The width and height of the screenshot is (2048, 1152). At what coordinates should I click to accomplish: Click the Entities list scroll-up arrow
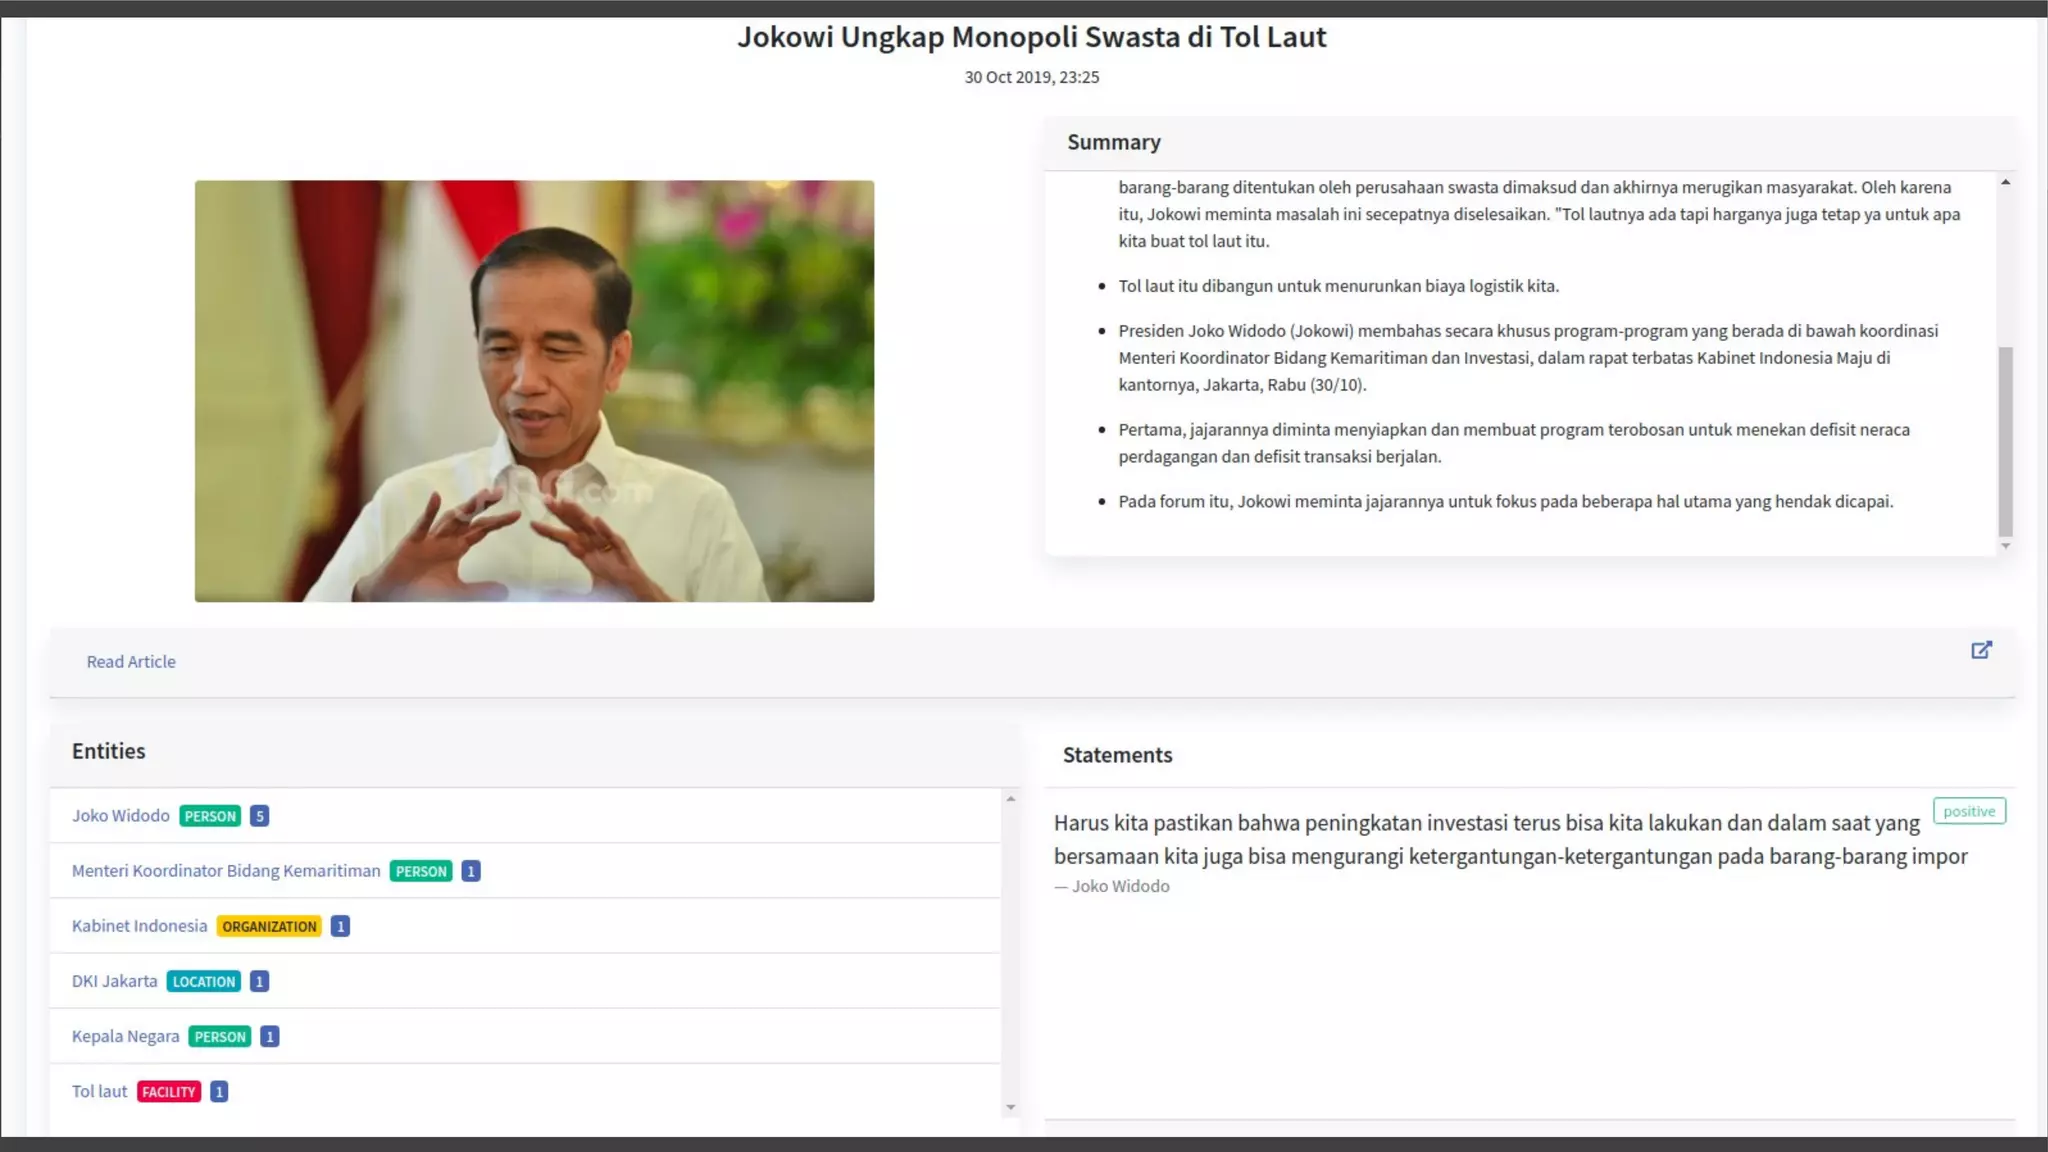[1010, 799]
